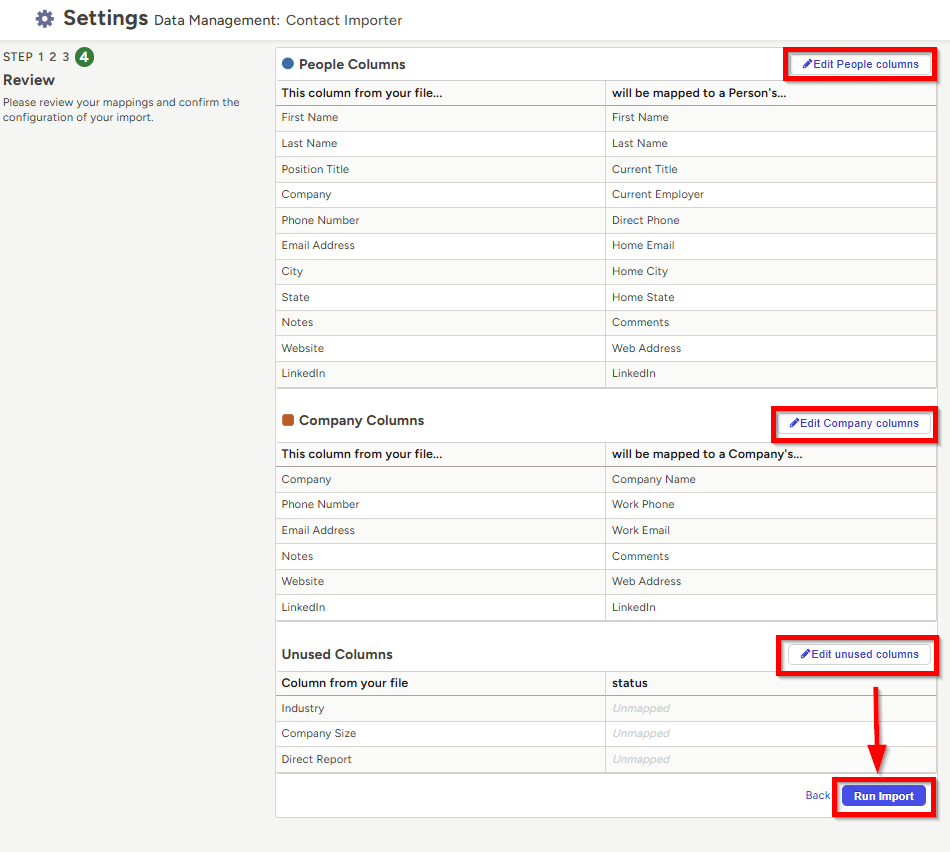
Task: Click Edit Company columns button
Action: click(x=854, y=424)
